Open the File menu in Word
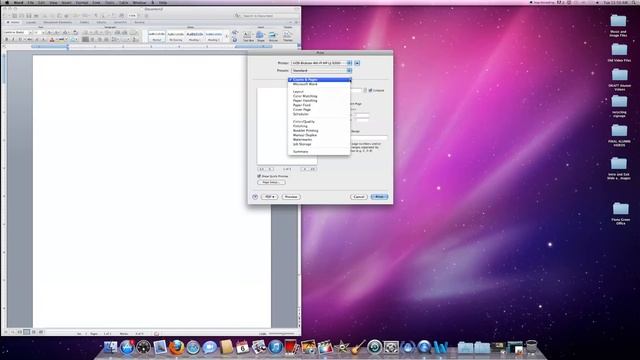Screen dimensions: 640x360 pyautogui.click(x=31, y=2)
